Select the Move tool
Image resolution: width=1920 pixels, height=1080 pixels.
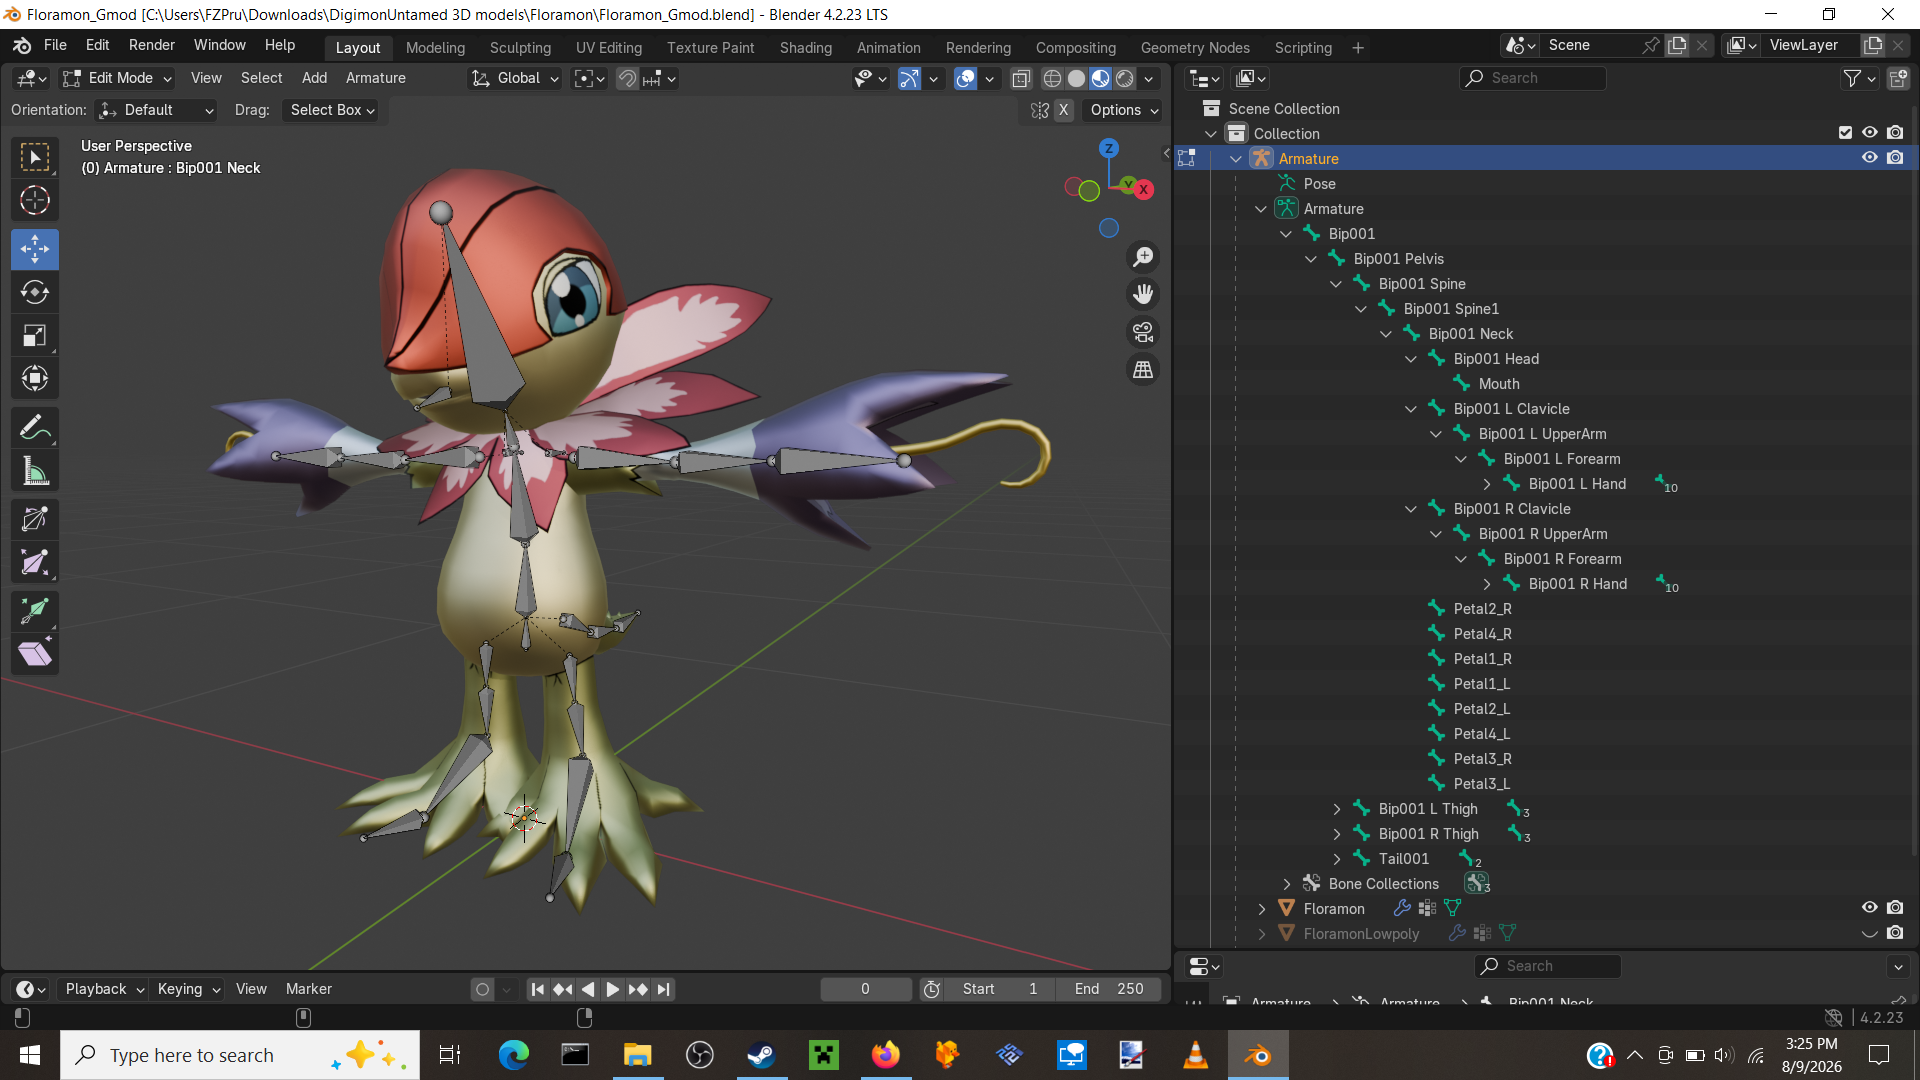pos(35,249)
